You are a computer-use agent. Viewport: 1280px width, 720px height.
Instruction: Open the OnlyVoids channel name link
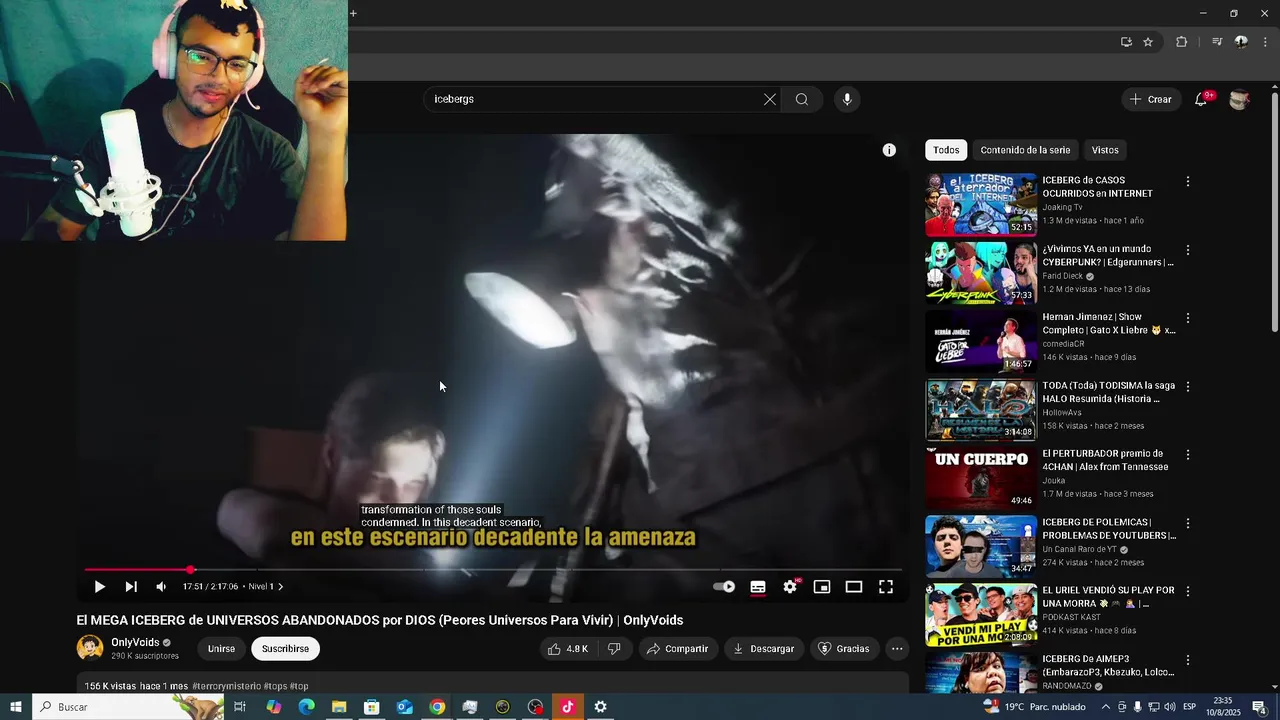(135, 643)
